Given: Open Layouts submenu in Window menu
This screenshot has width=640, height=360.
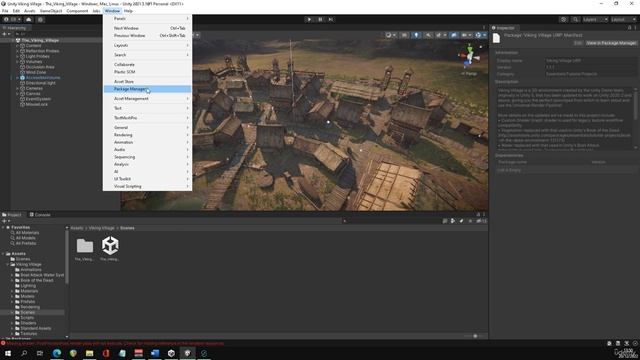Looking at the screenshot, I should point(147,45).
